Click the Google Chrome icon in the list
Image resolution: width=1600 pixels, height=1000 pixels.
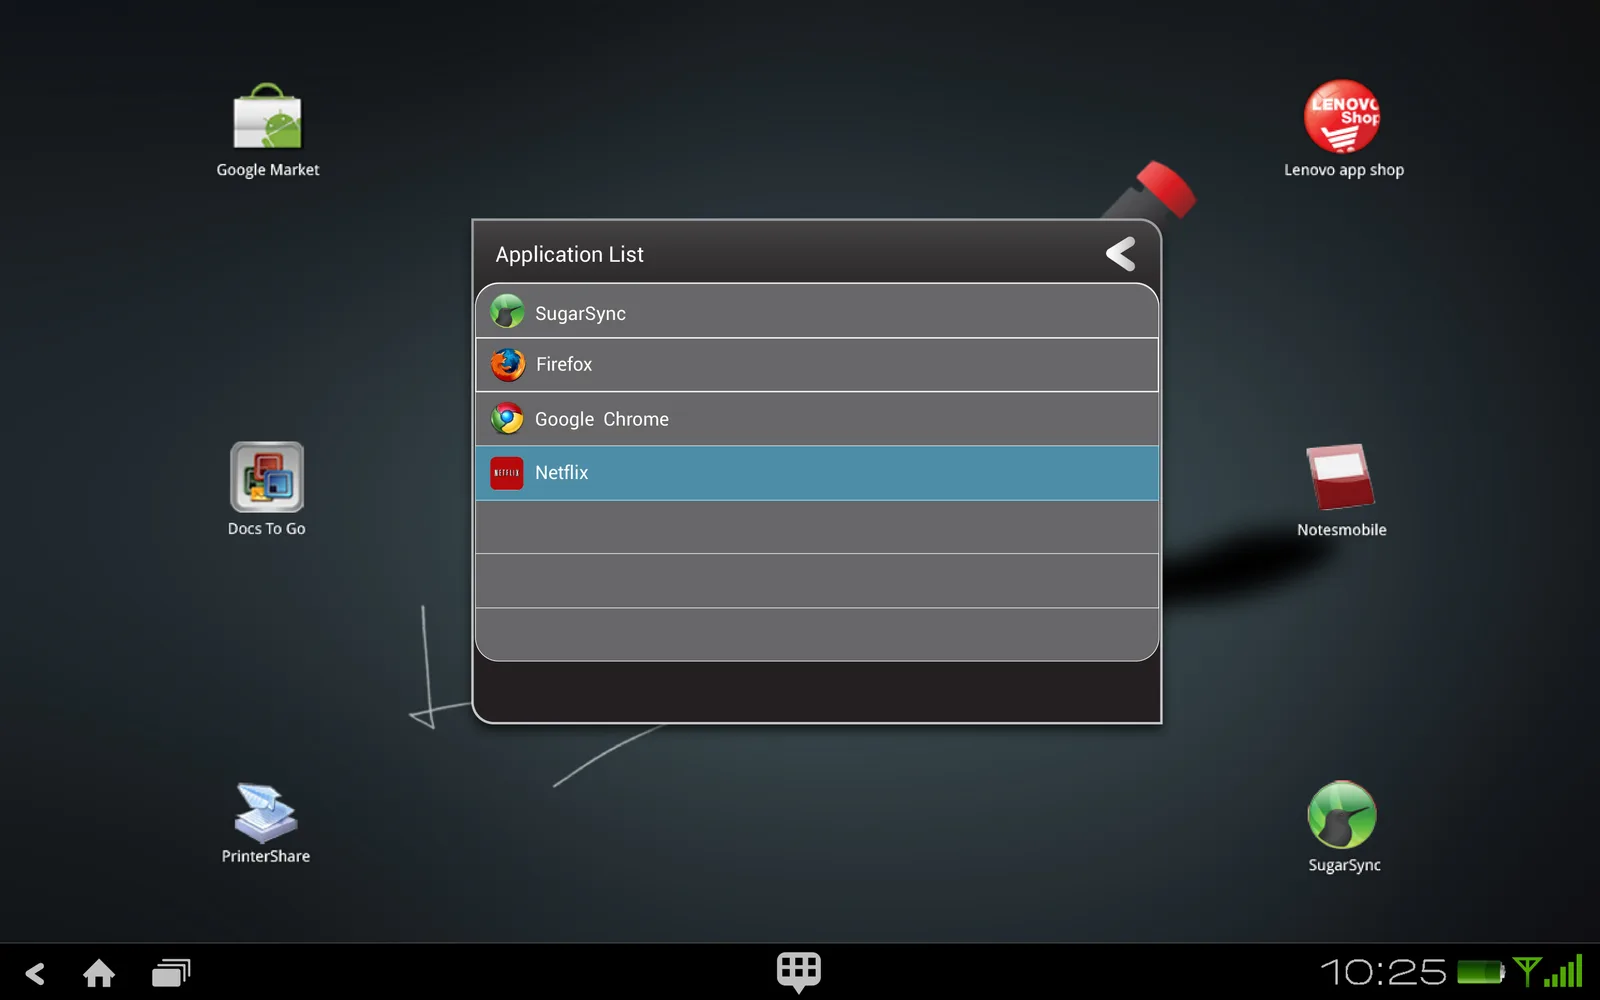[507, 418]
